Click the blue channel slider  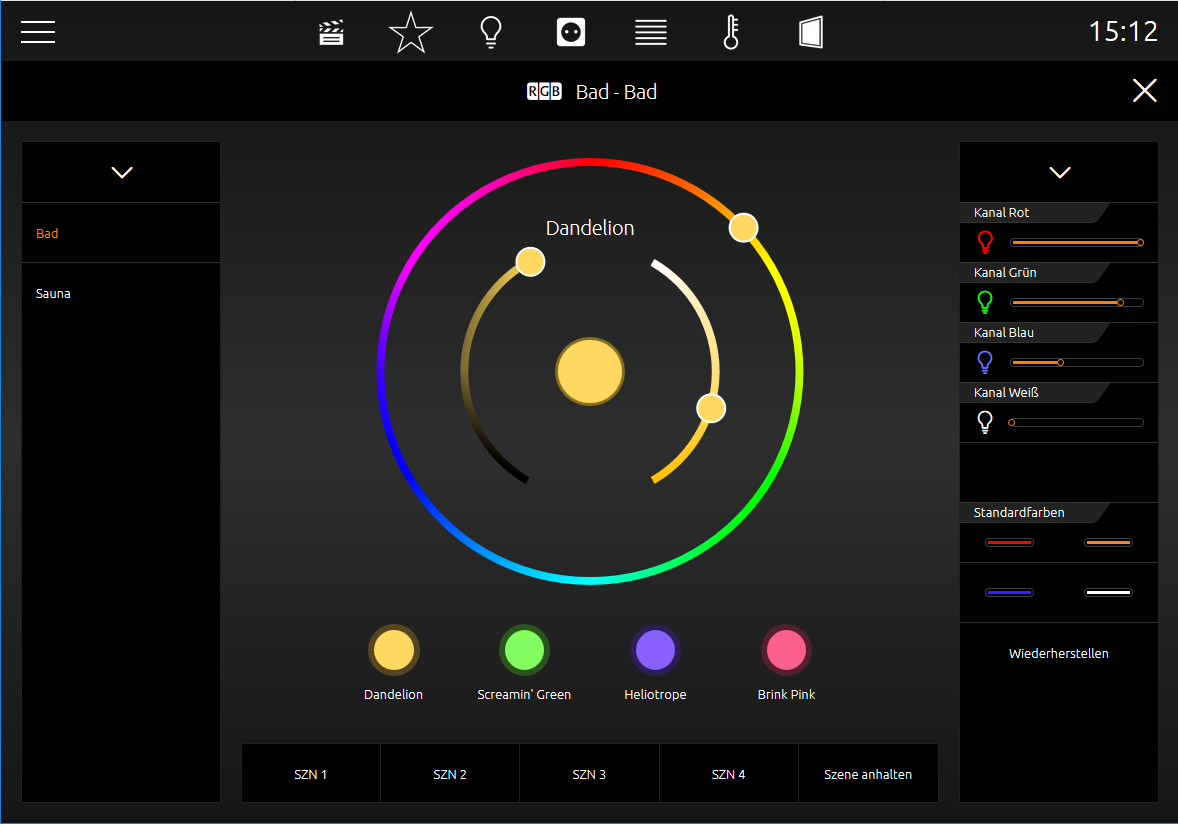pos(1077,363)
